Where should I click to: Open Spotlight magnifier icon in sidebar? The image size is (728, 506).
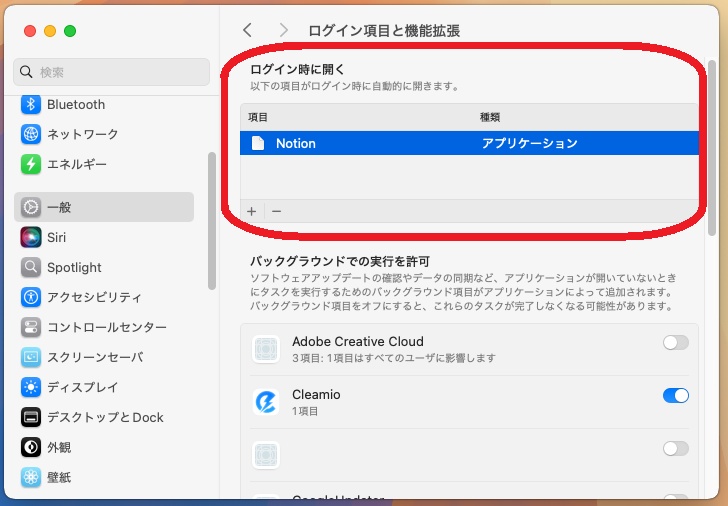(31, 267)
